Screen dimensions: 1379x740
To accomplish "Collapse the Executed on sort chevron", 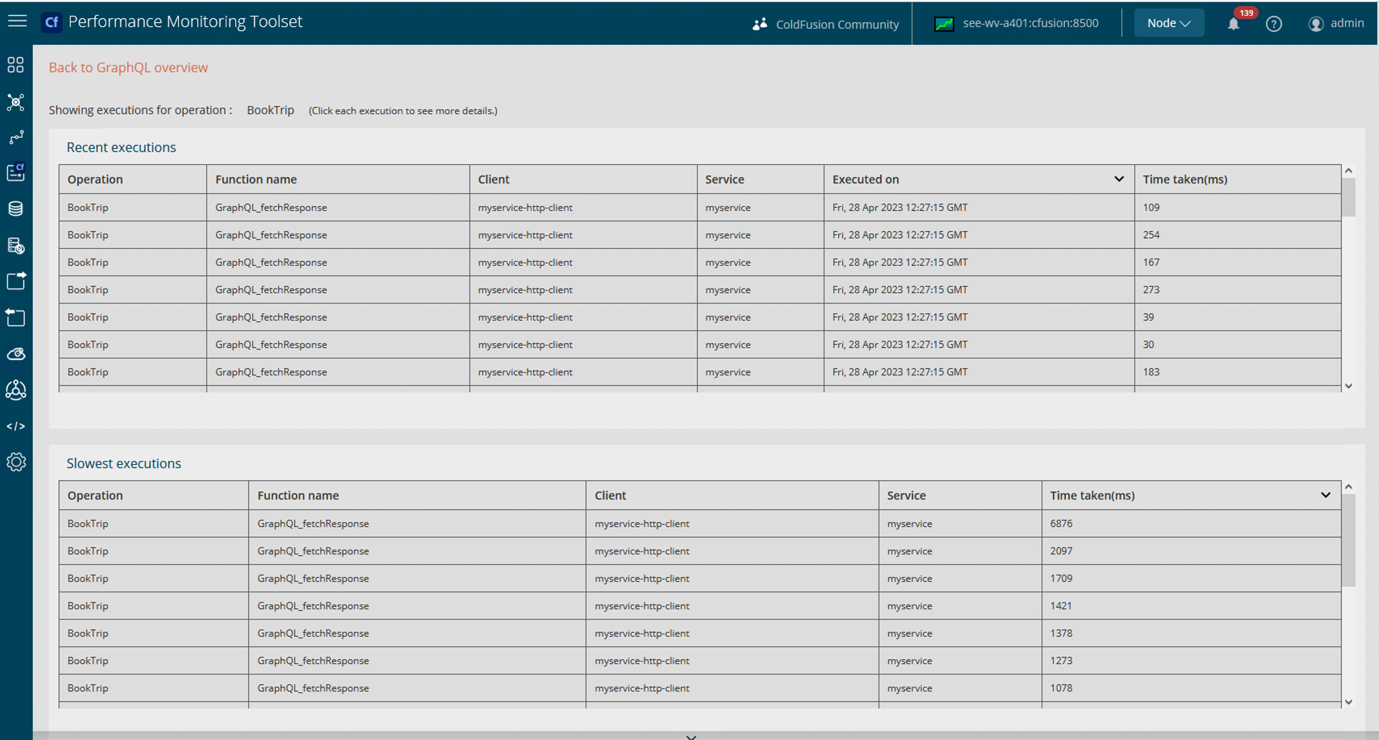I will 1118,178.
